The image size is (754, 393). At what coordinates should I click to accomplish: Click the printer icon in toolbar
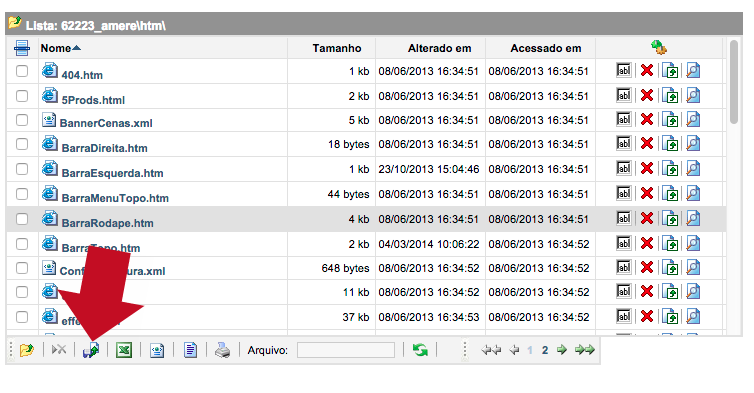click(x=222, y=350)
